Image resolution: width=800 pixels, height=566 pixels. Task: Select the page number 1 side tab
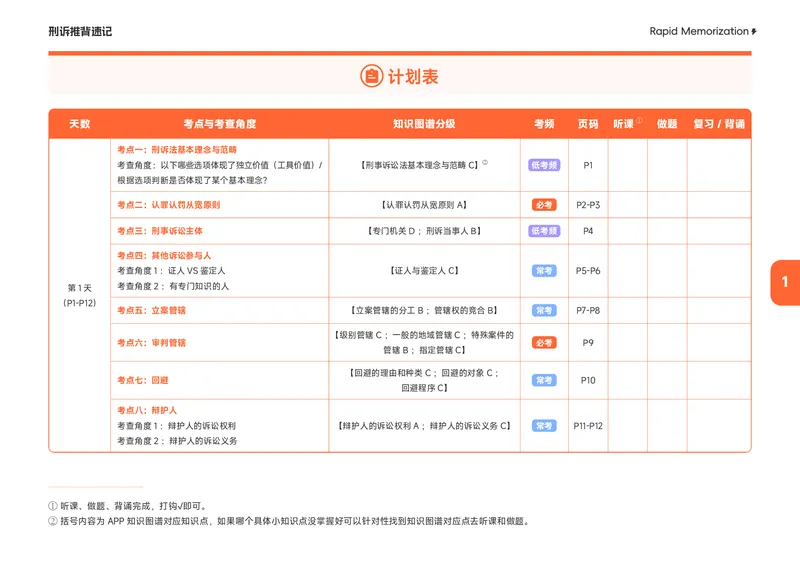point(785,282)
